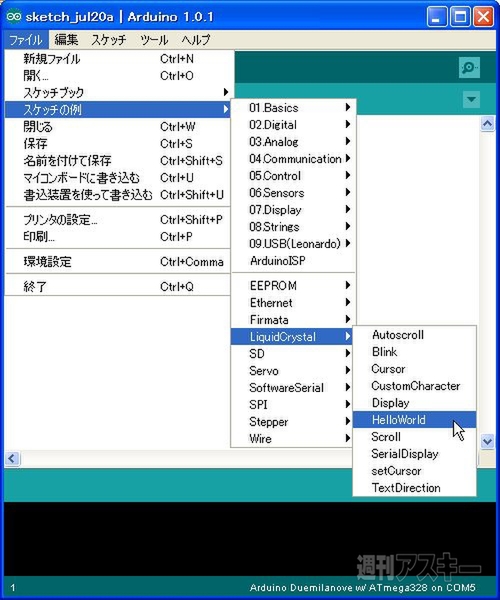Expand the Firmata library examples
The width and height of the screenshot is (500, 600).
(x=293, y=320)
